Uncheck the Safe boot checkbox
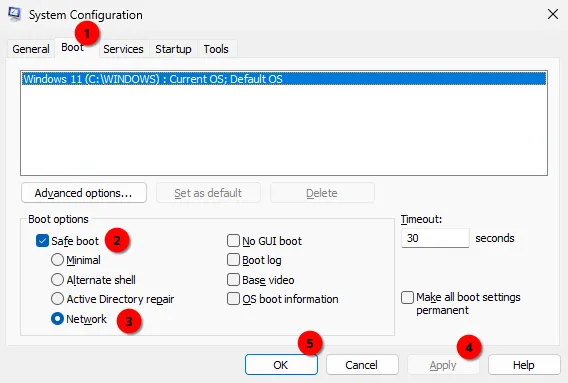 pos(42,241)
